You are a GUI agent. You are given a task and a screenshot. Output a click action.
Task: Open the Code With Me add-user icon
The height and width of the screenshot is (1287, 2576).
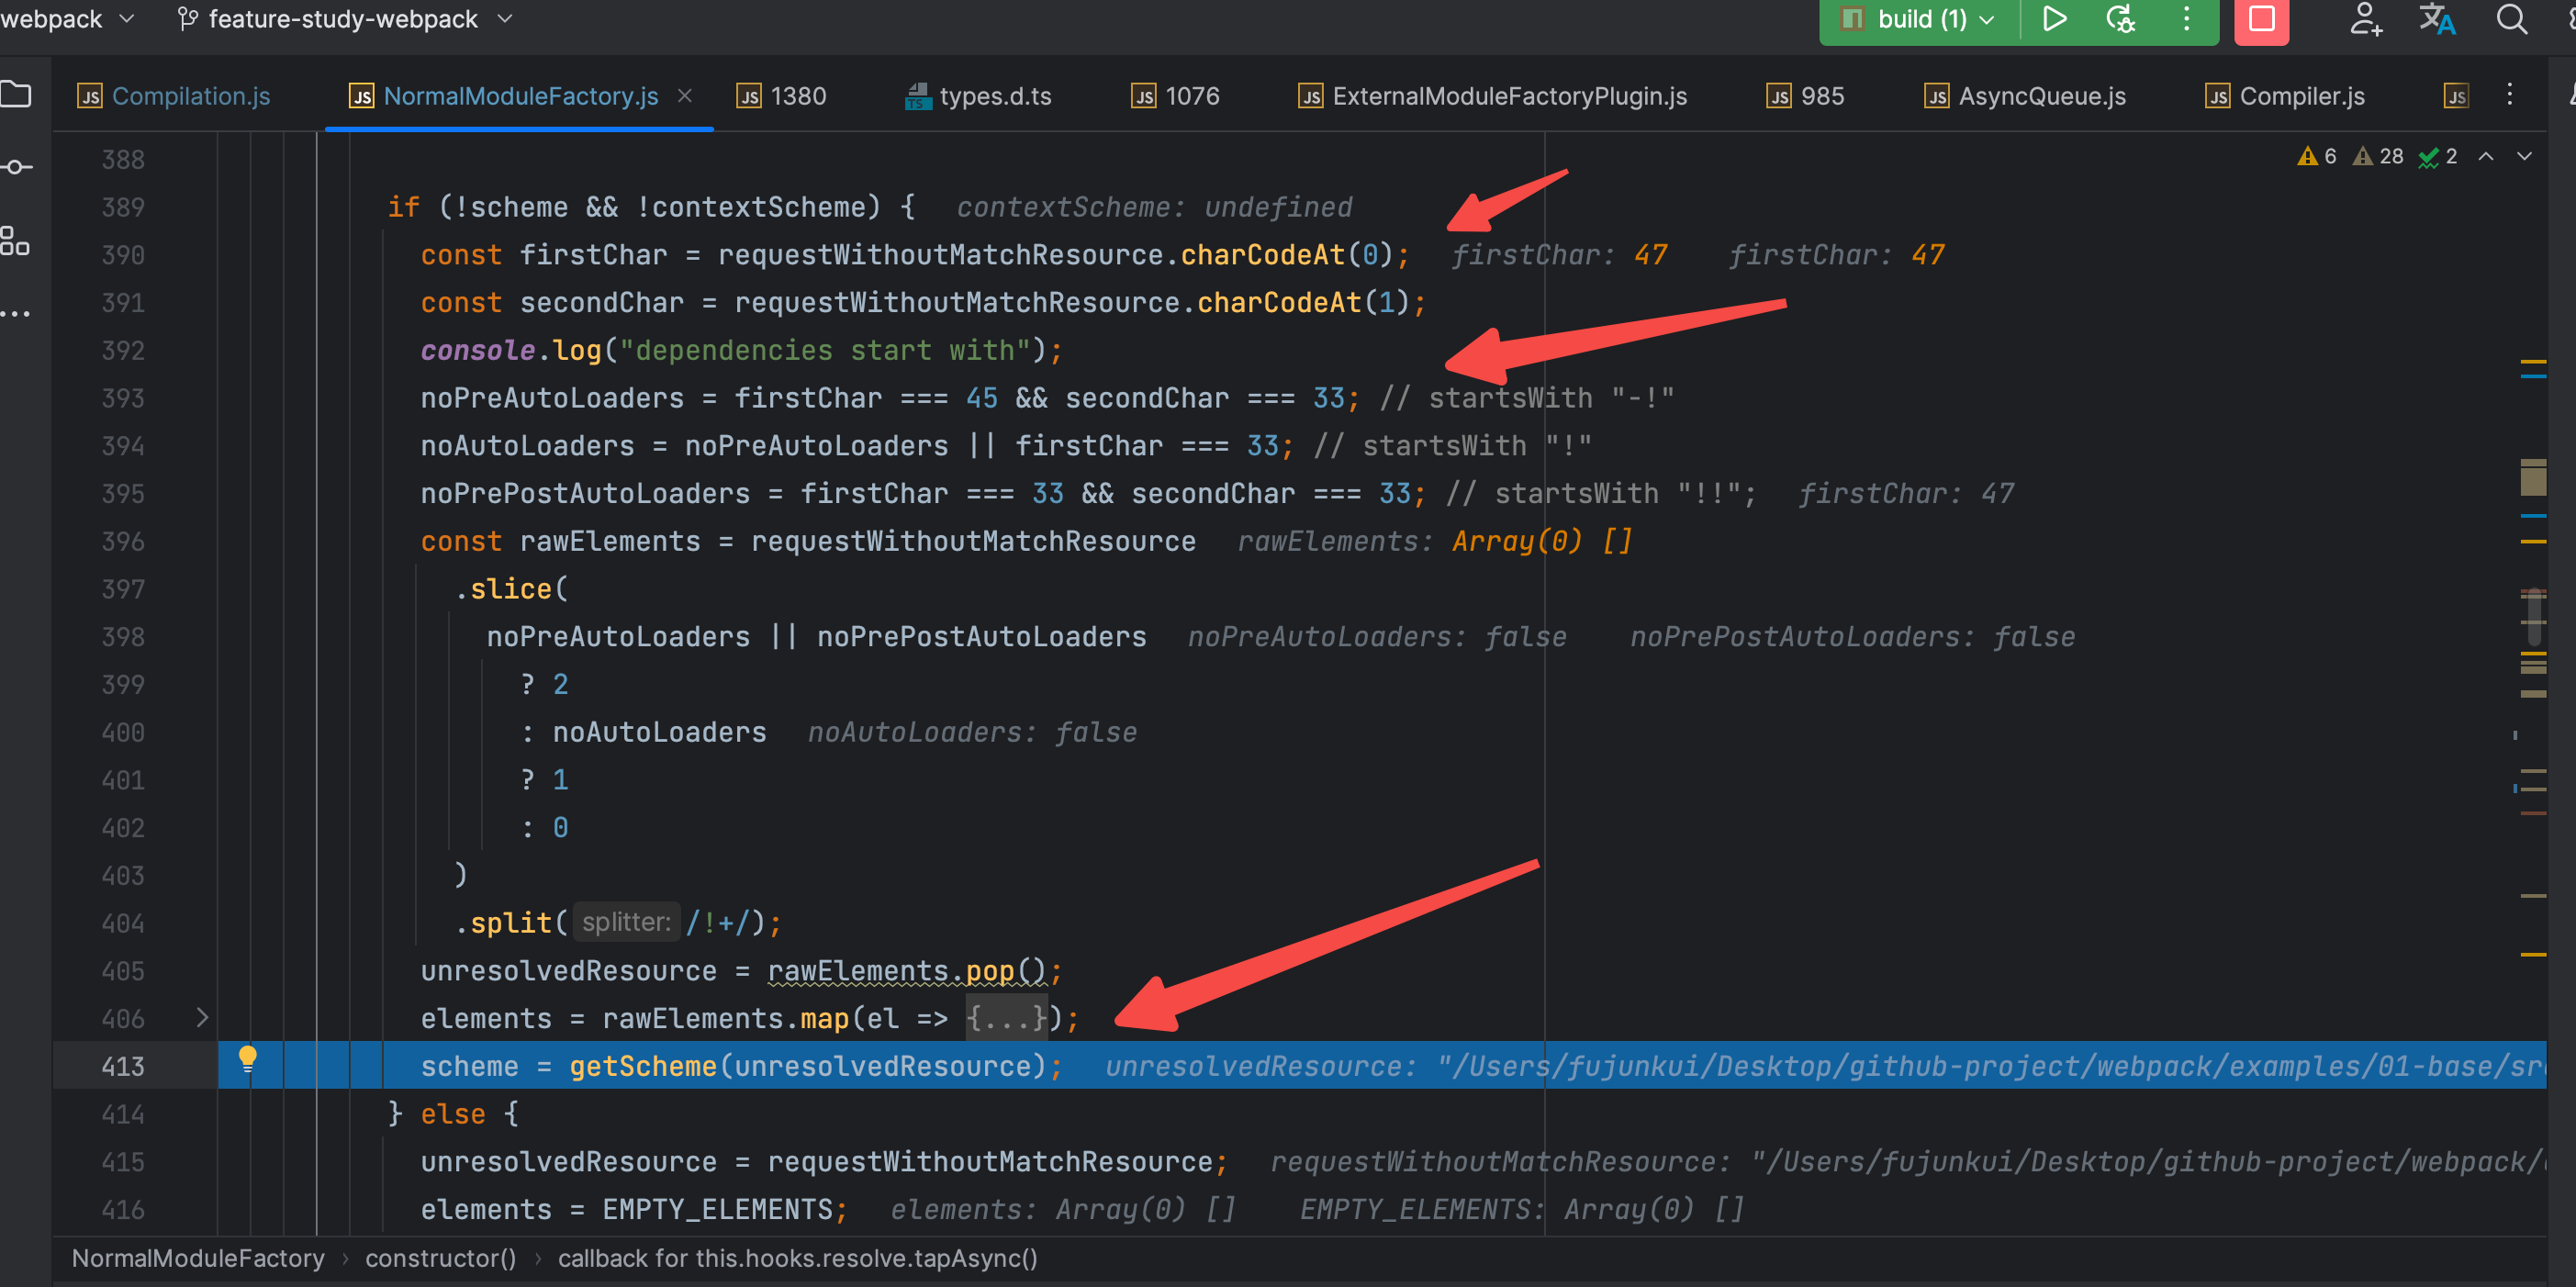pyautogui.click(x=2365, y=19)
